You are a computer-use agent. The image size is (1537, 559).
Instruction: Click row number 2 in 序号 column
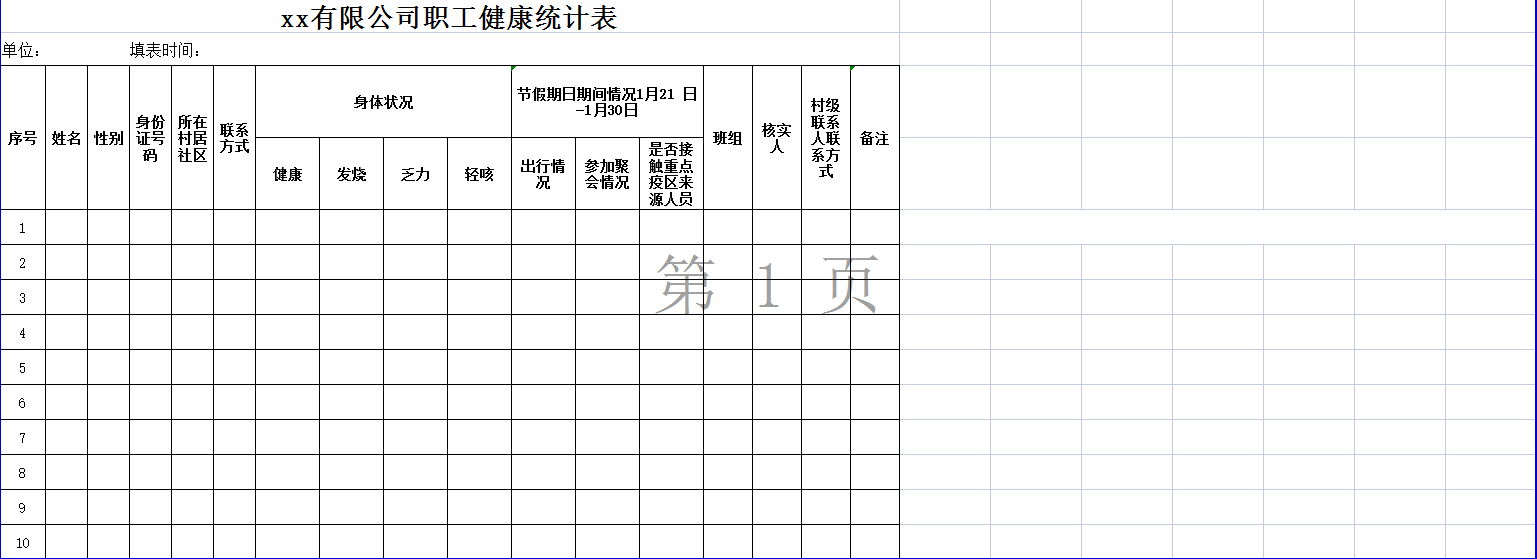23,262
